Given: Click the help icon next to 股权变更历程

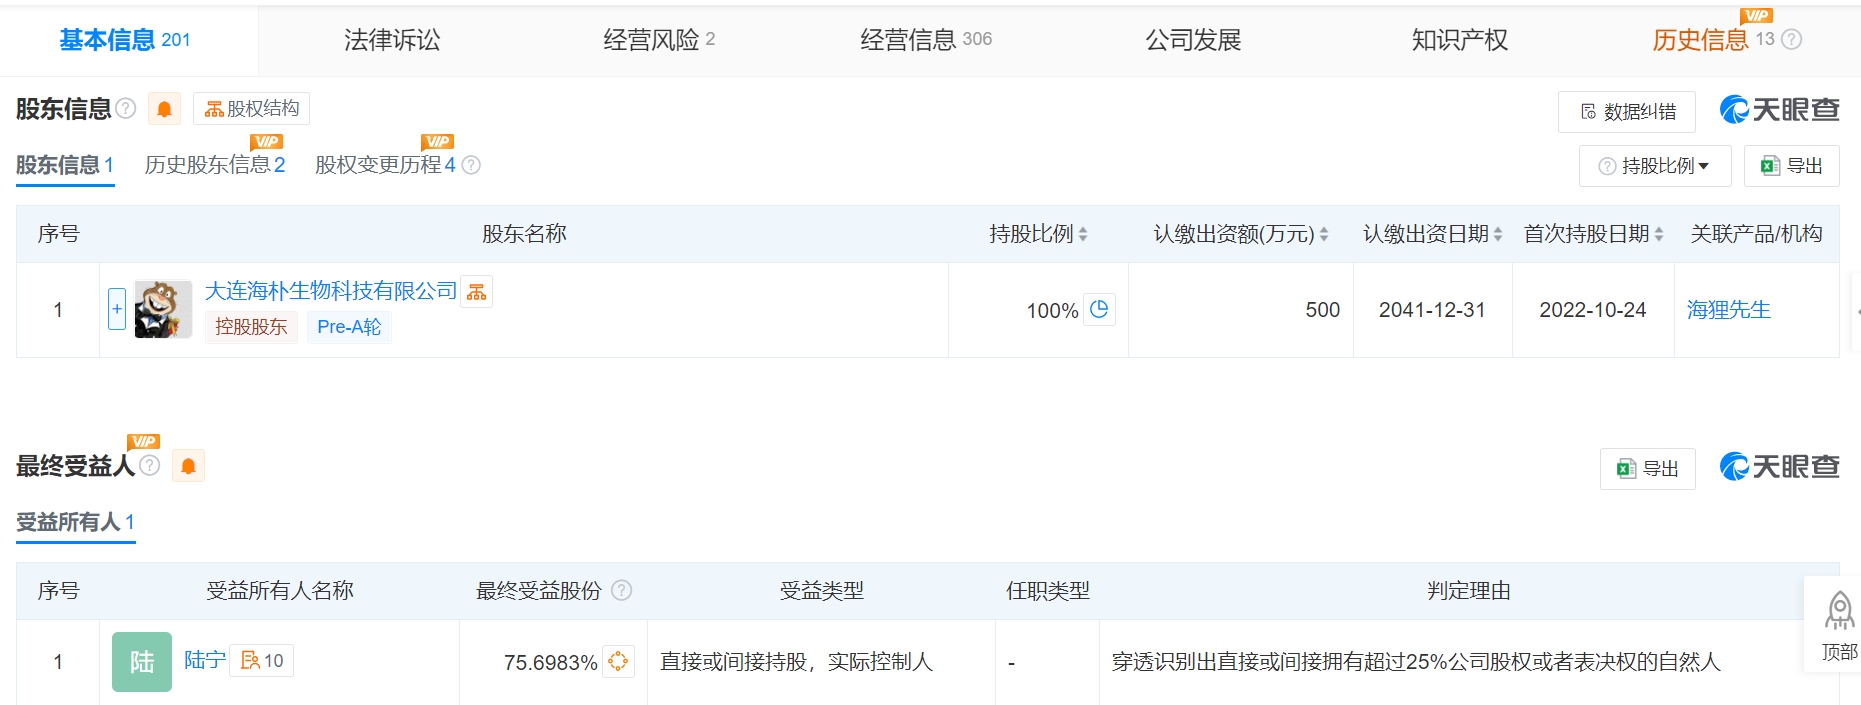Looking at the screenshot, I should [x=471, y=165].
